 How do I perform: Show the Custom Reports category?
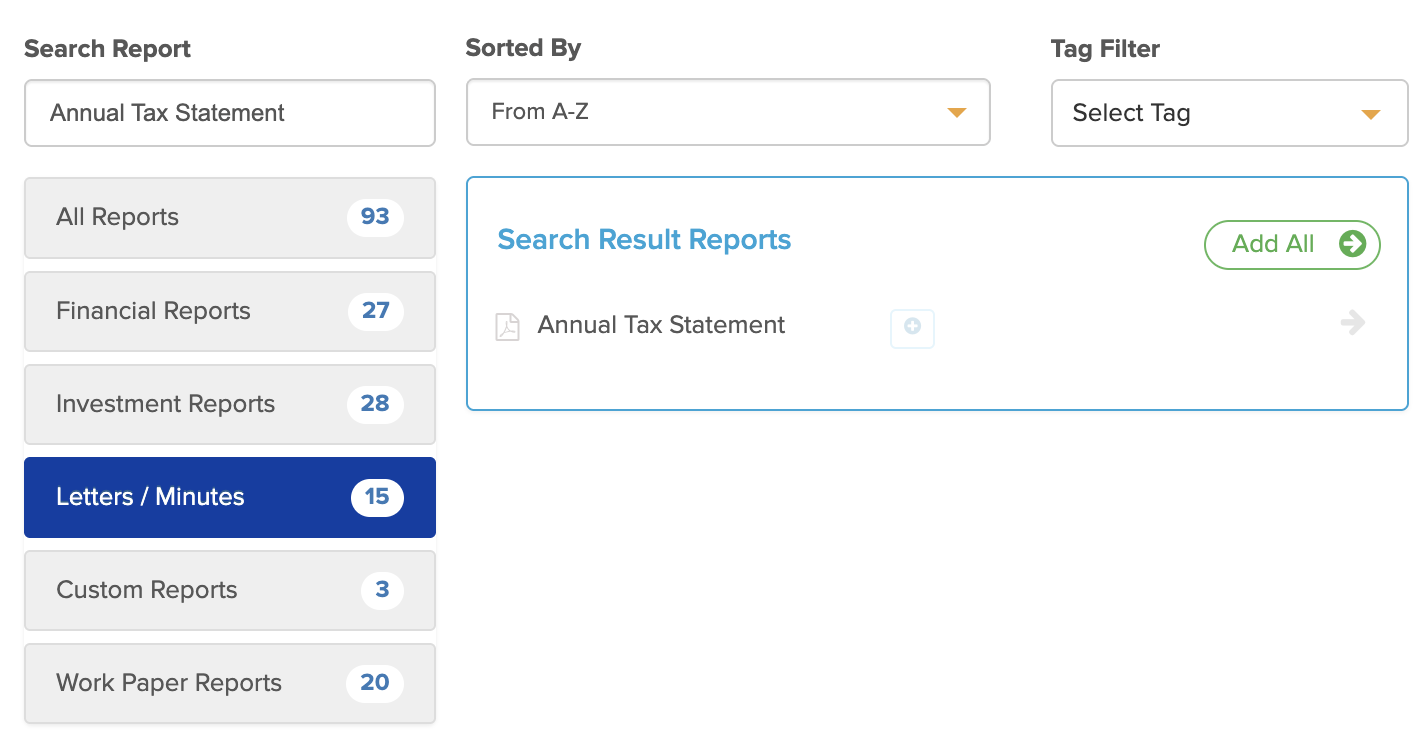tap(230, 590)
